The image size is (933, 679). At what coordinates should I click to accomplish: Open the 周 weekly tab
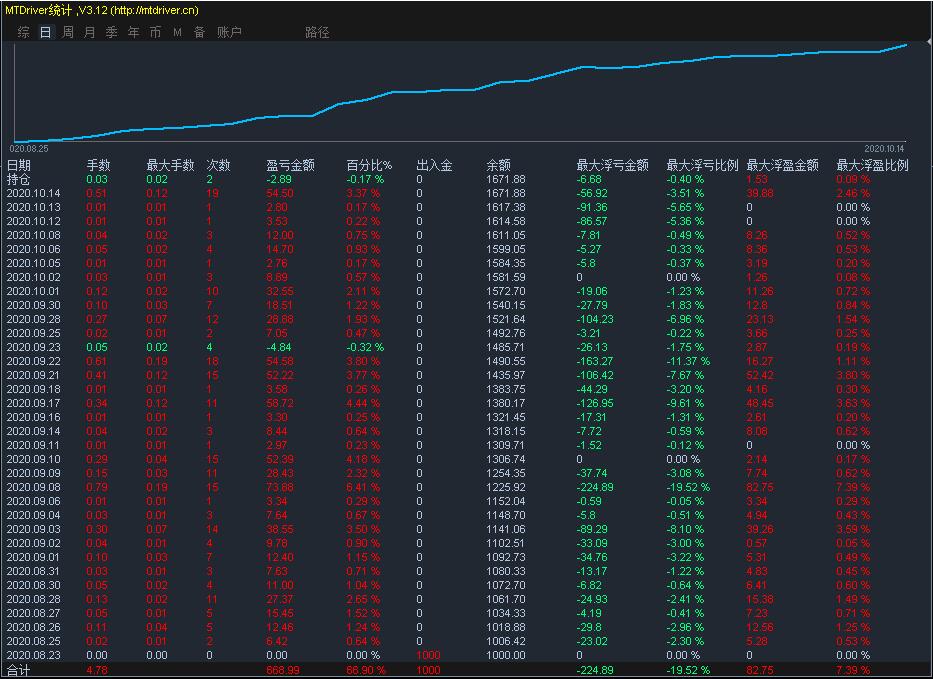point(68,32)
